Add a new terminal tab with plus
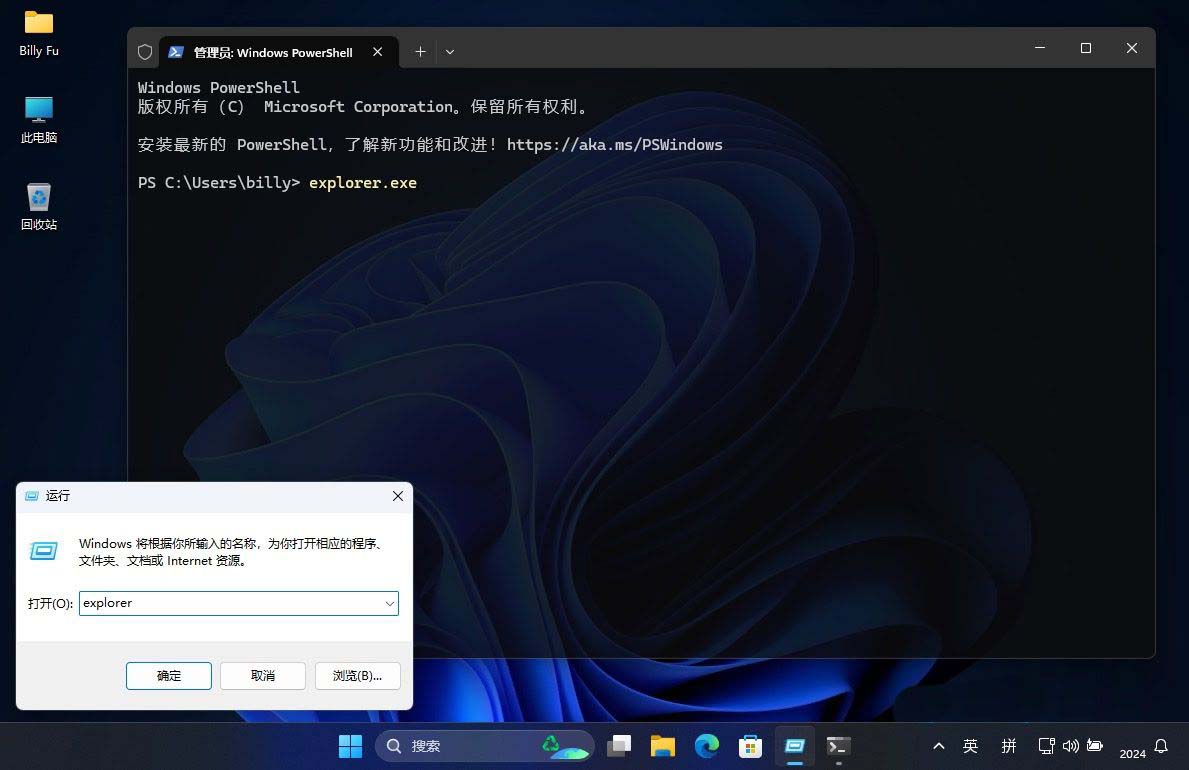This screenshot has width=1189, height=770. (420, 52)
